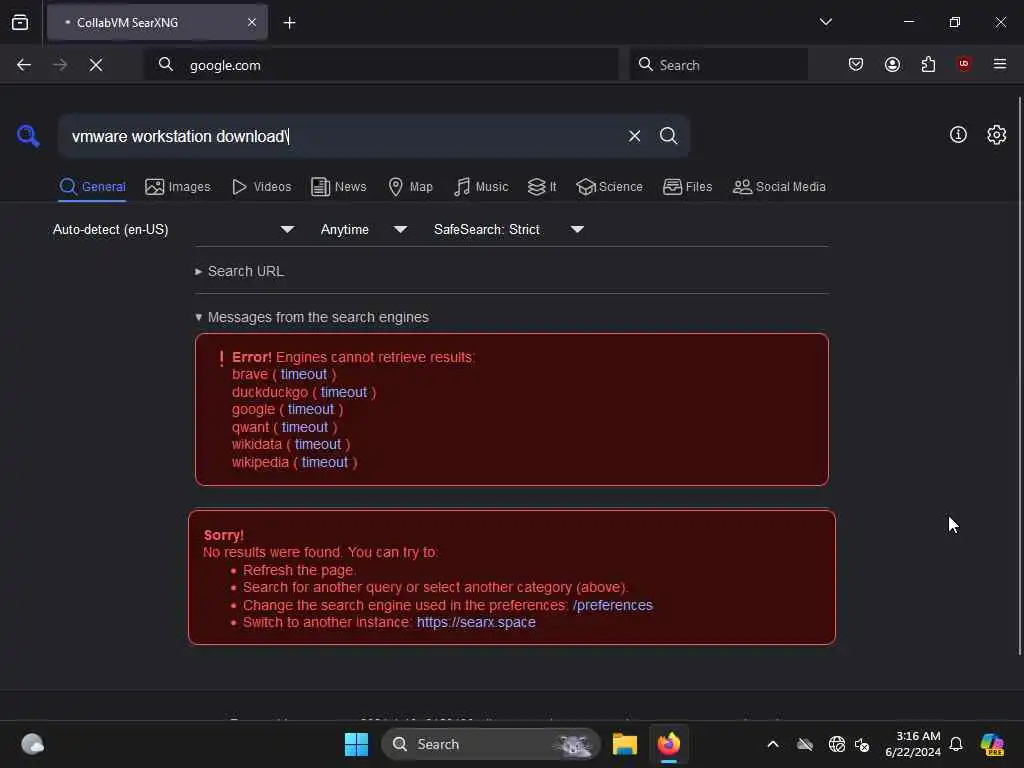Stop loading the page
The height and width of the screenshot is (768, 1024).
pos(96,65)
